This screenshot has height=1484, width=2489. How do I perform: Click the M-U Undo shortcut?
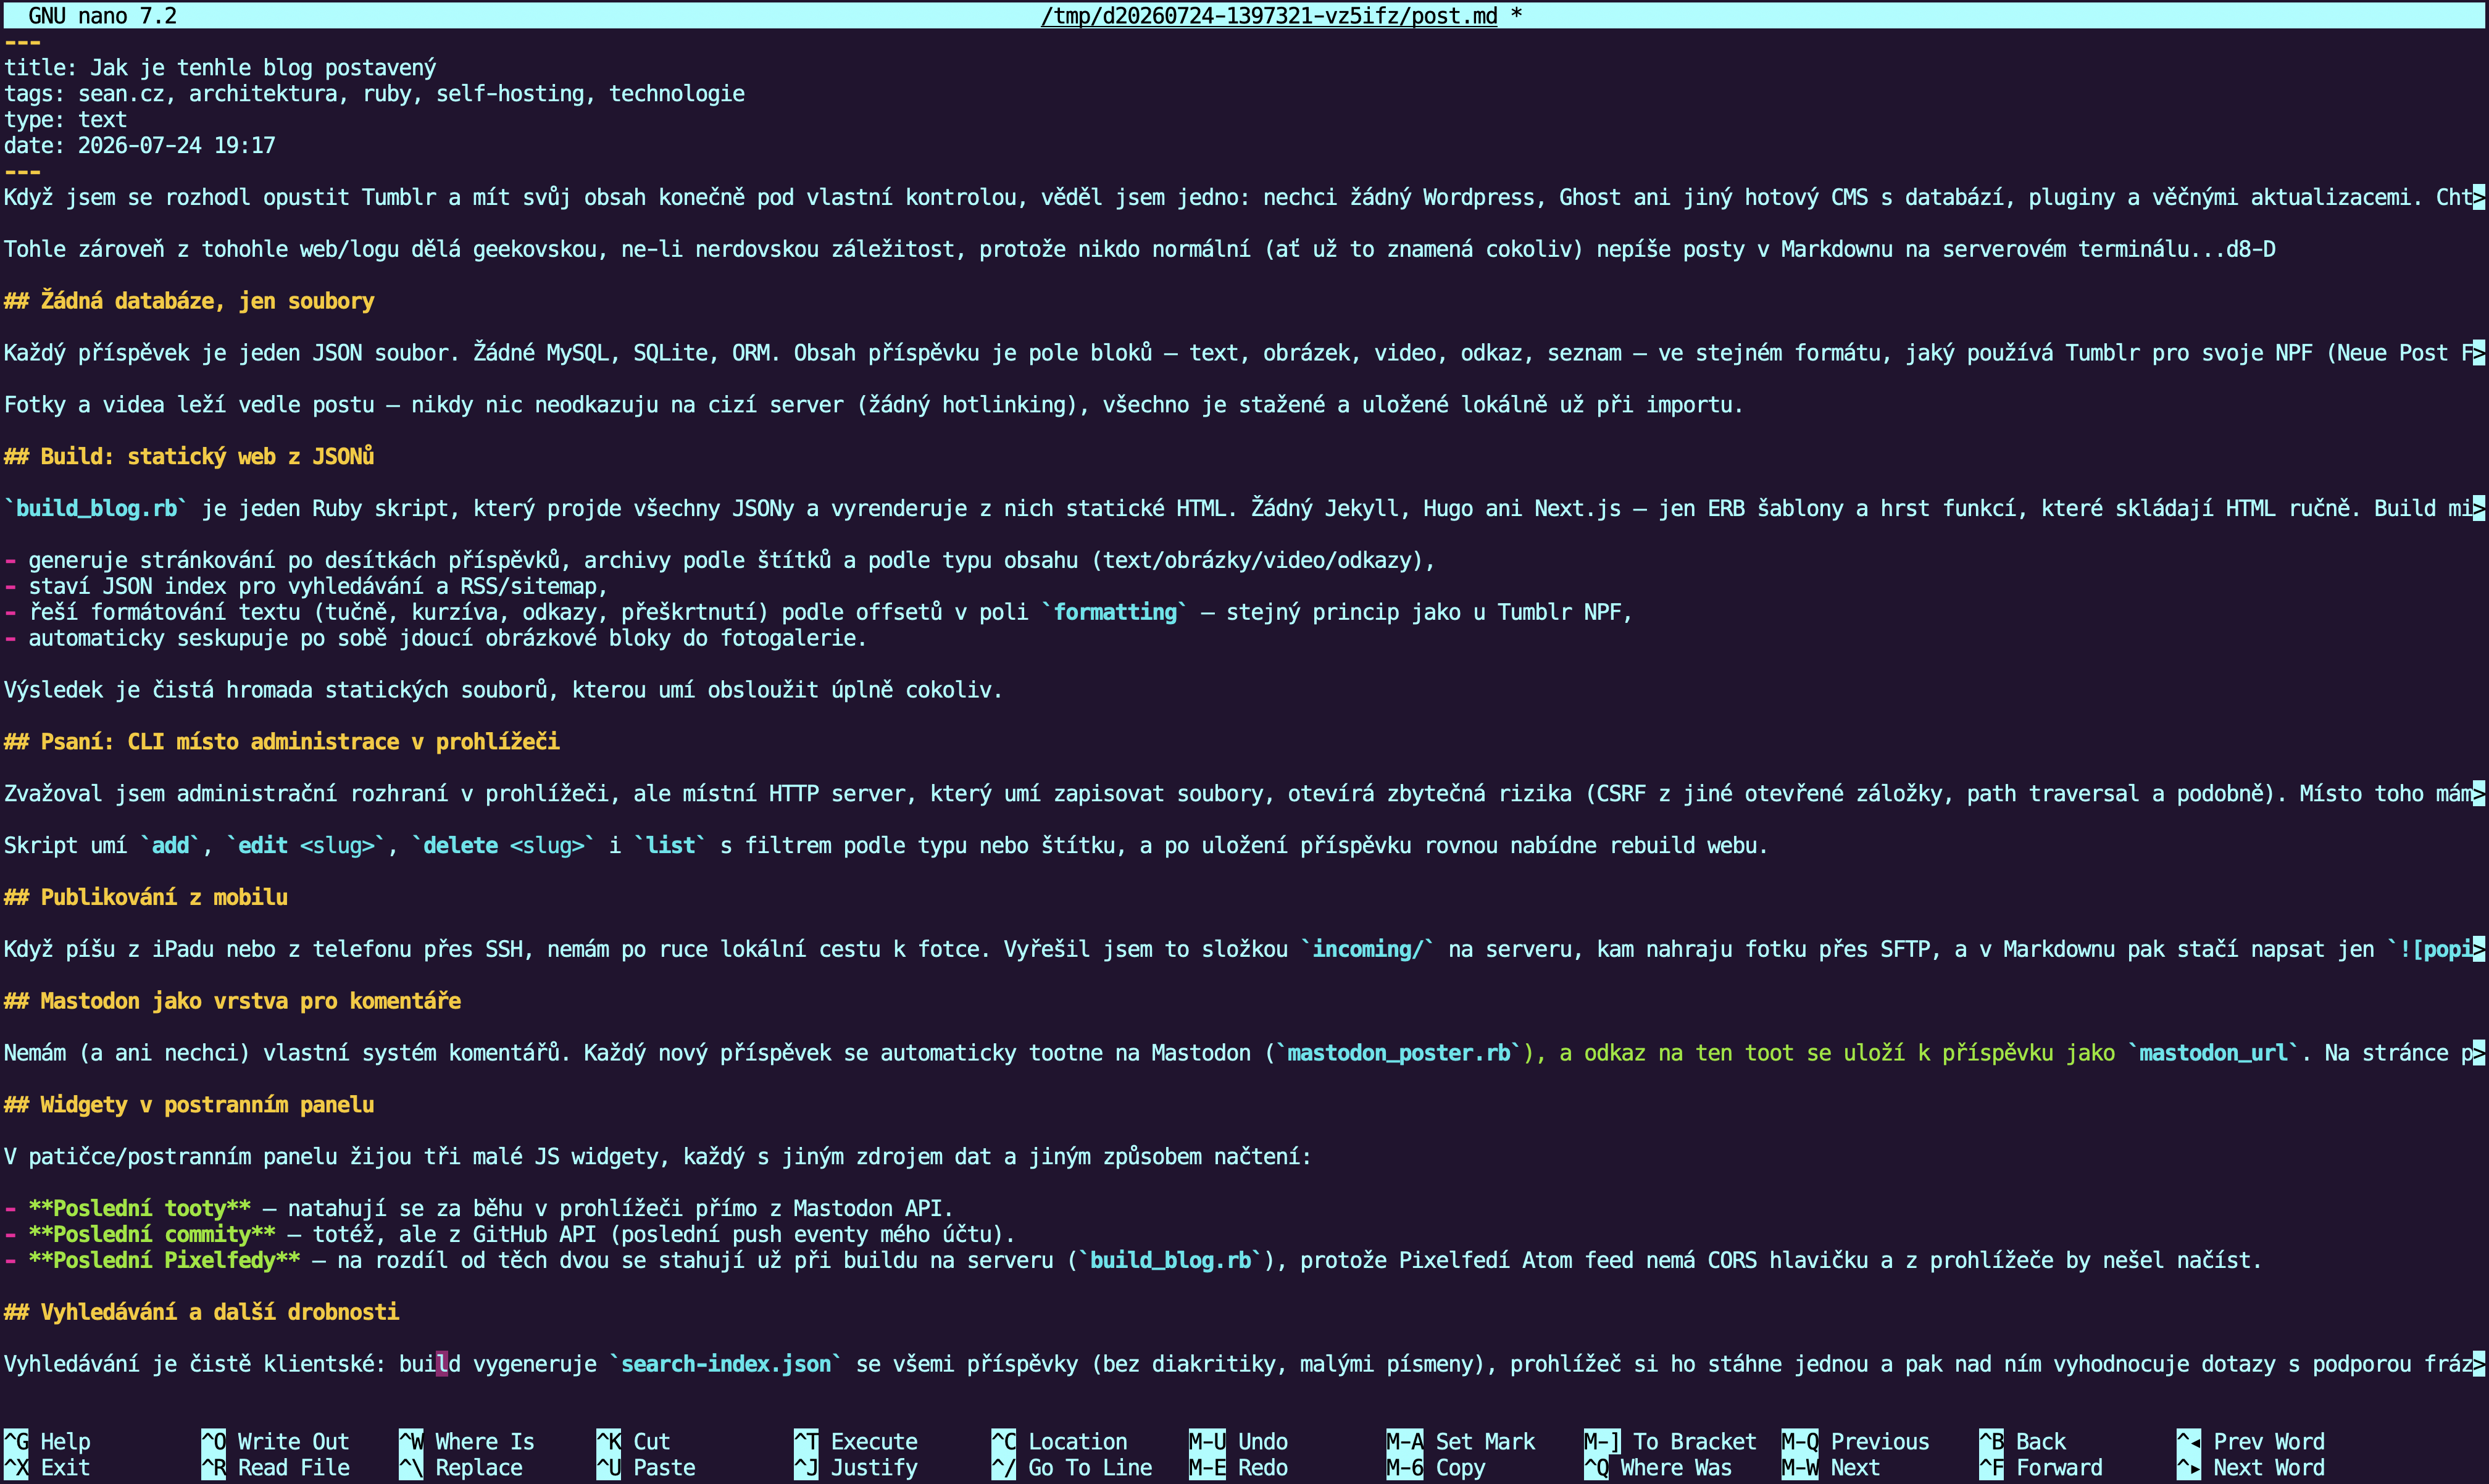(x=1238, y=1441)
